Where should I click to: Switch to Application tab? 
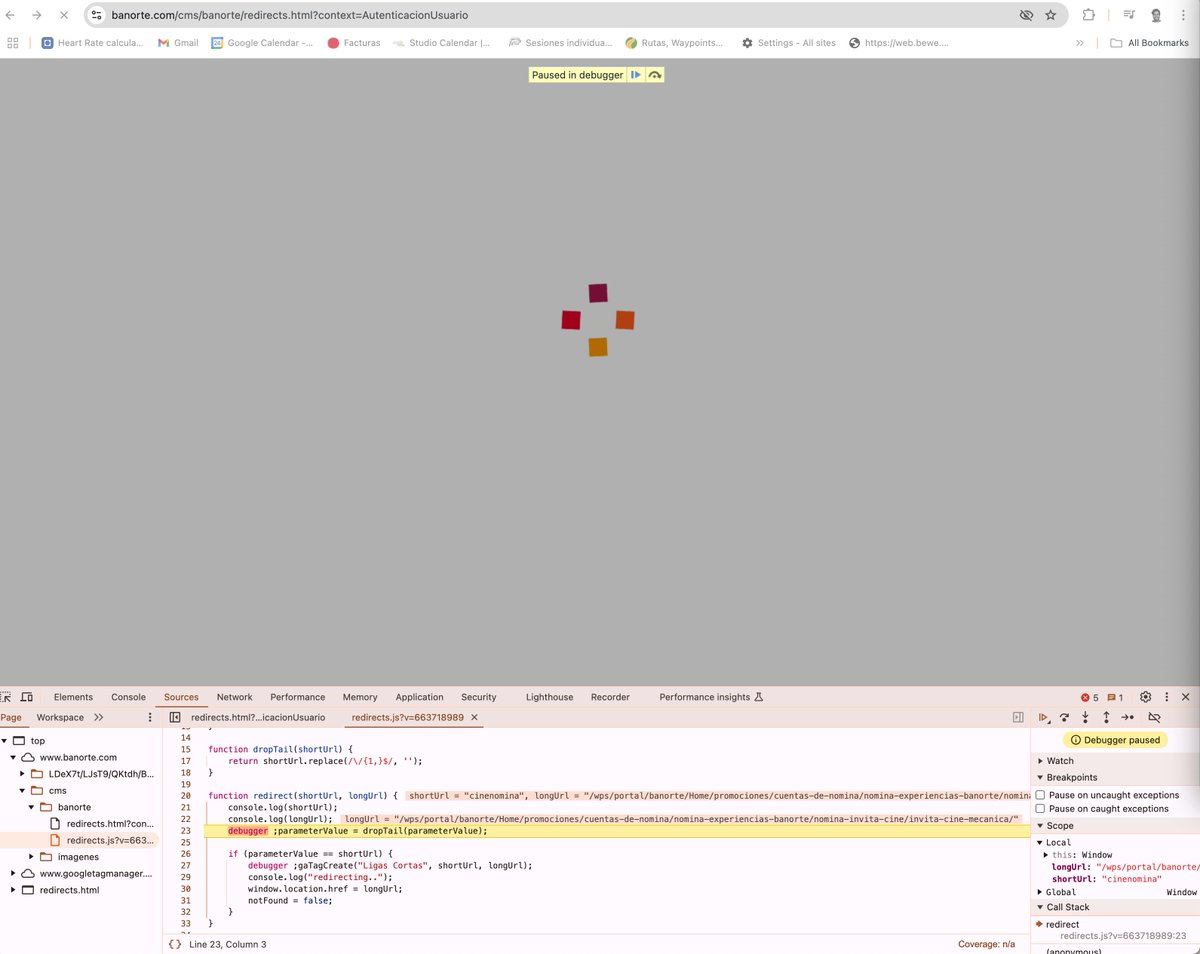tap(419, 697)
